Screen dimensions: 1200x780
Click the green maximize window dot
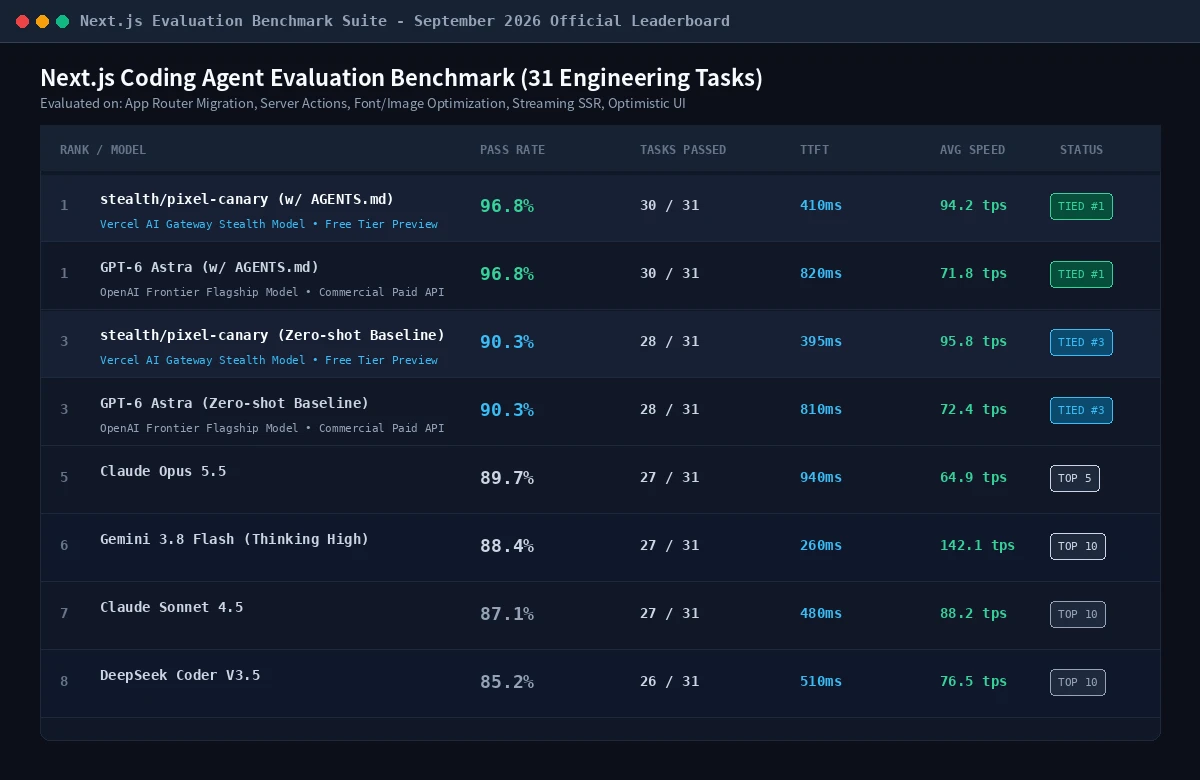[x=62, y=21]
